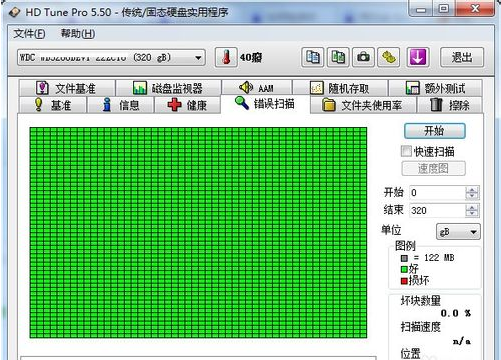Click the 开始 button to start scan
The width and height of the screenshot is (501, 360).
(434, 131)
